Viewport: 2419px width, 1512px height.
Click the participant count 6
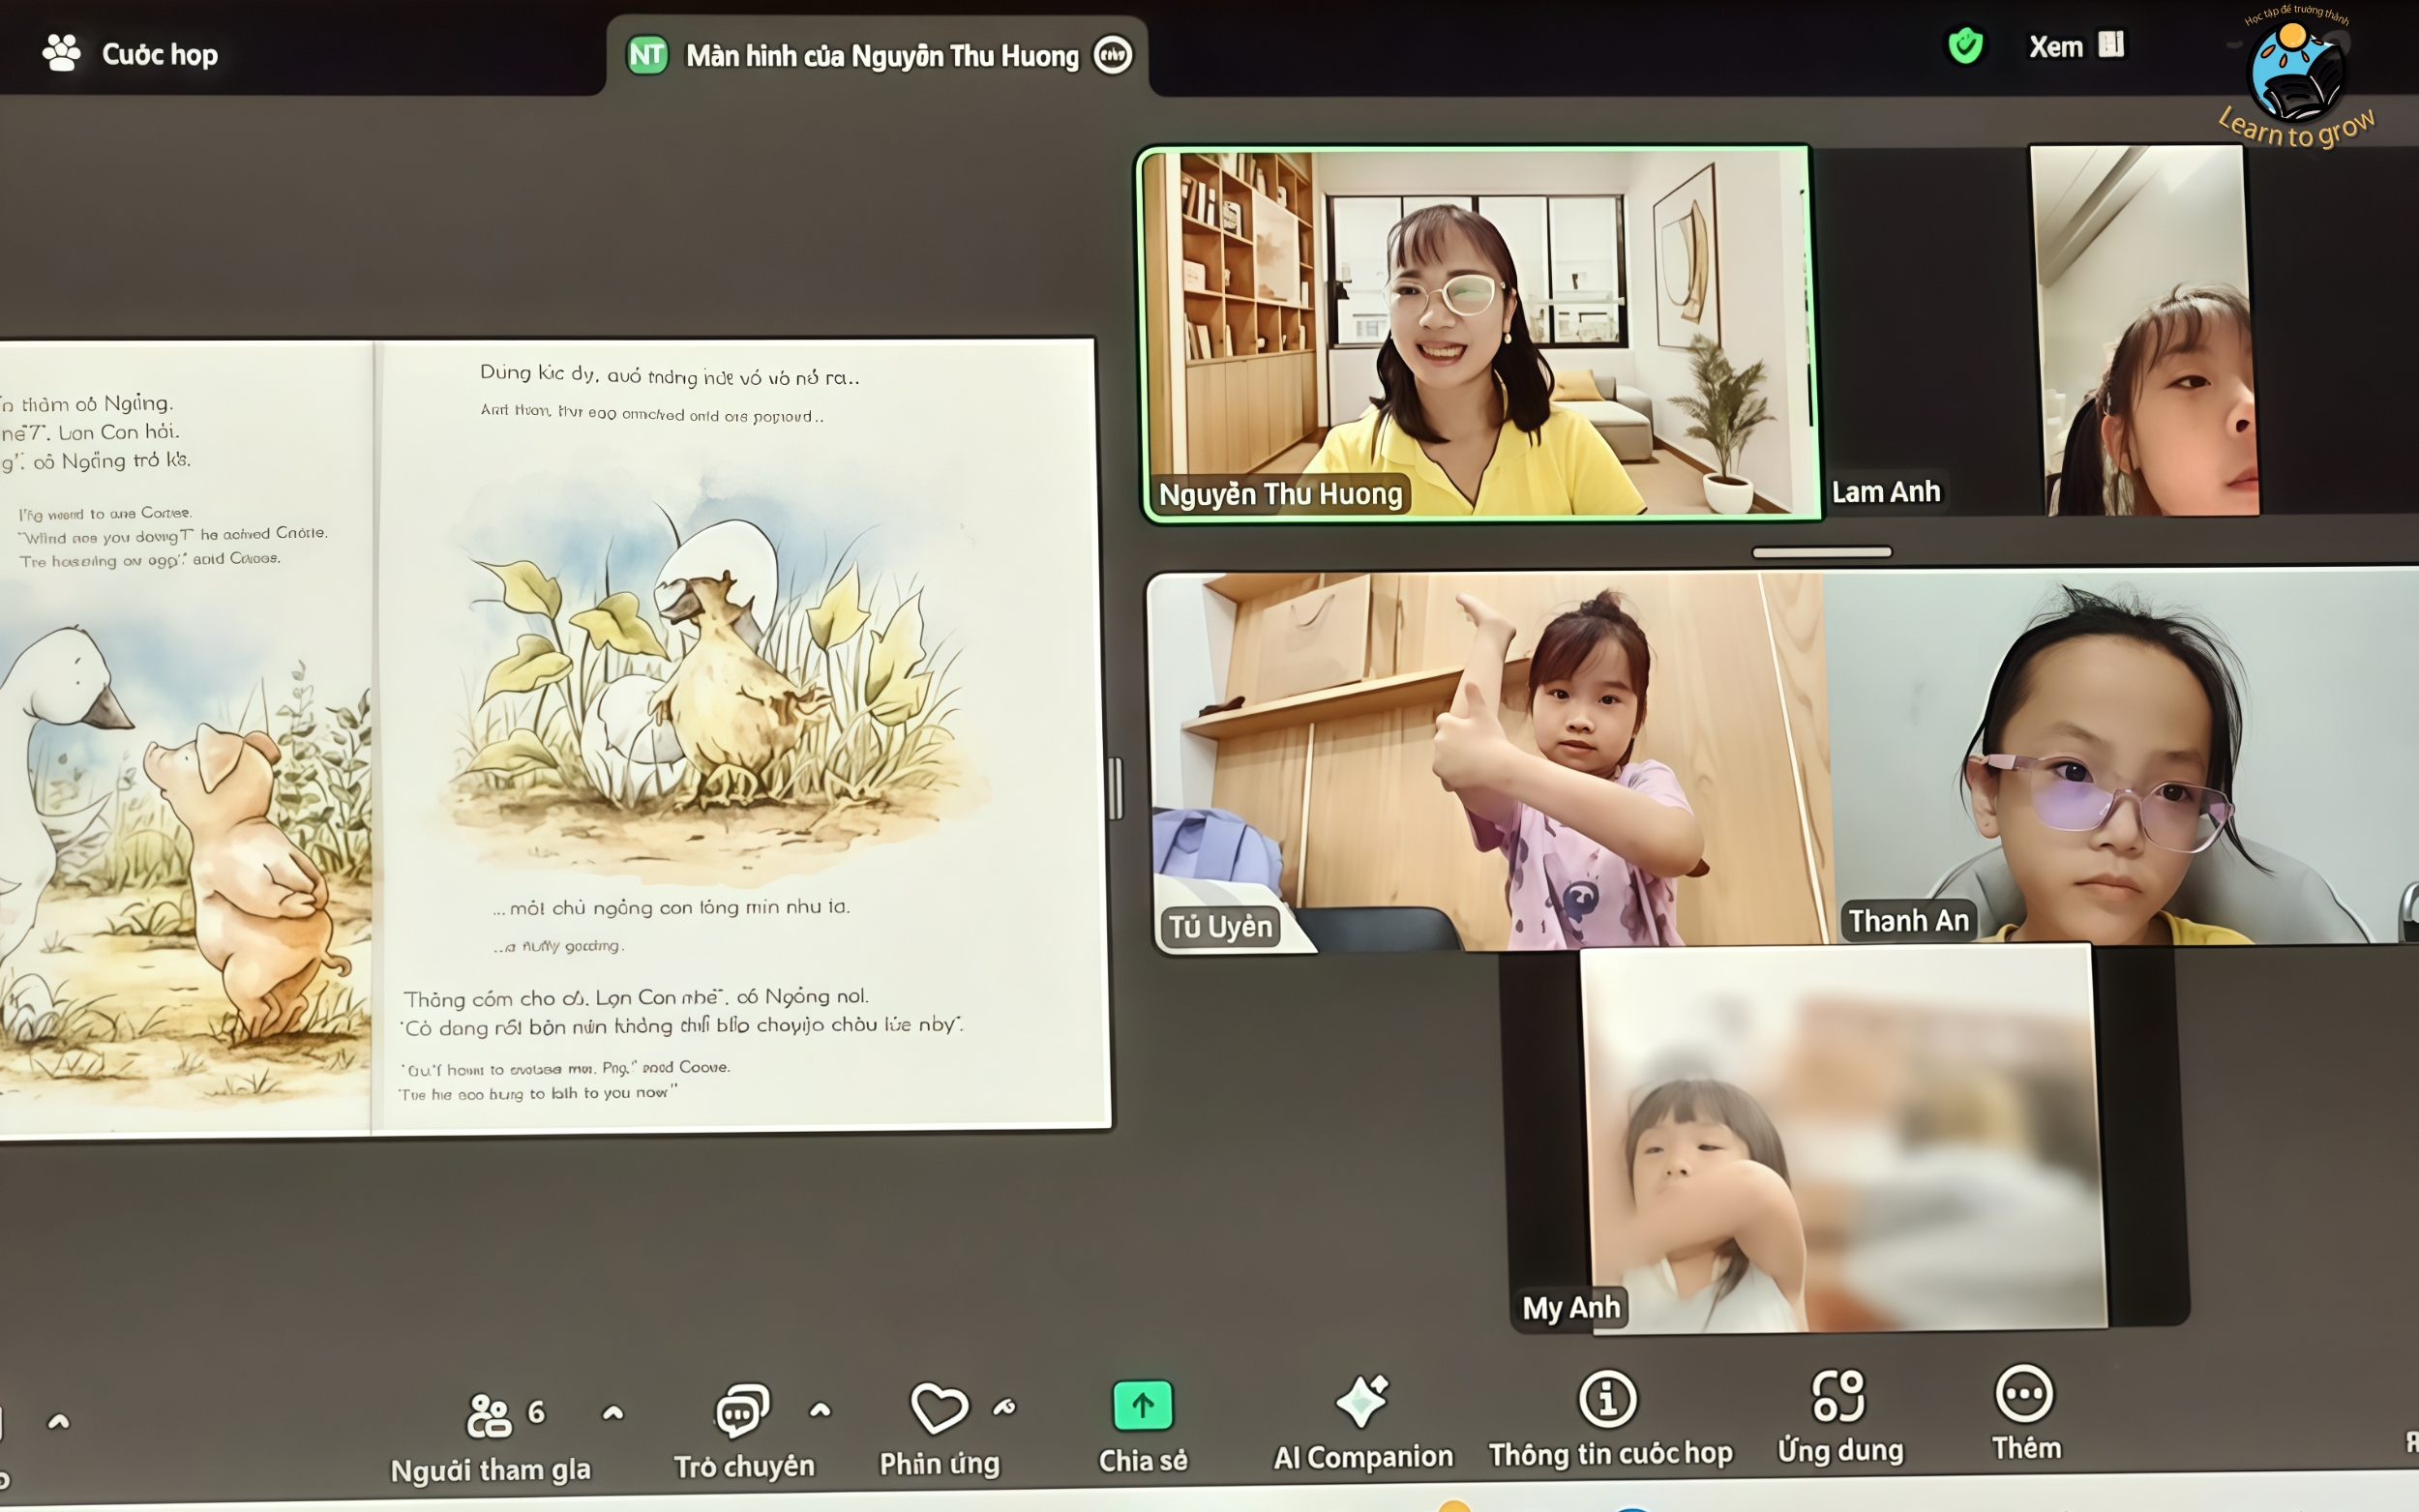(536, 1412)
